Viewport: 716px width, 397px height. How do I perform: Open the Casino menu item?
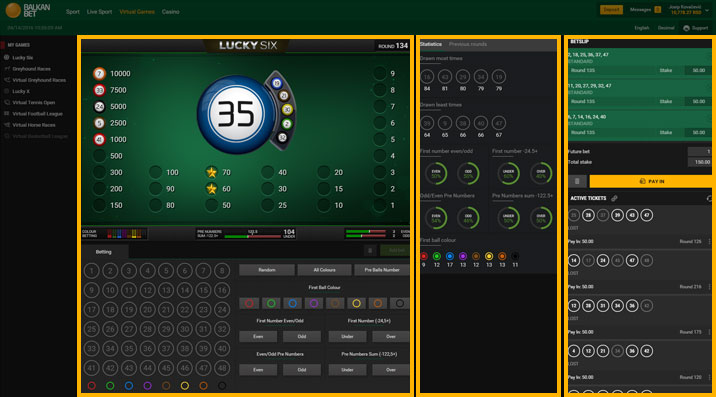coord(170,12)
